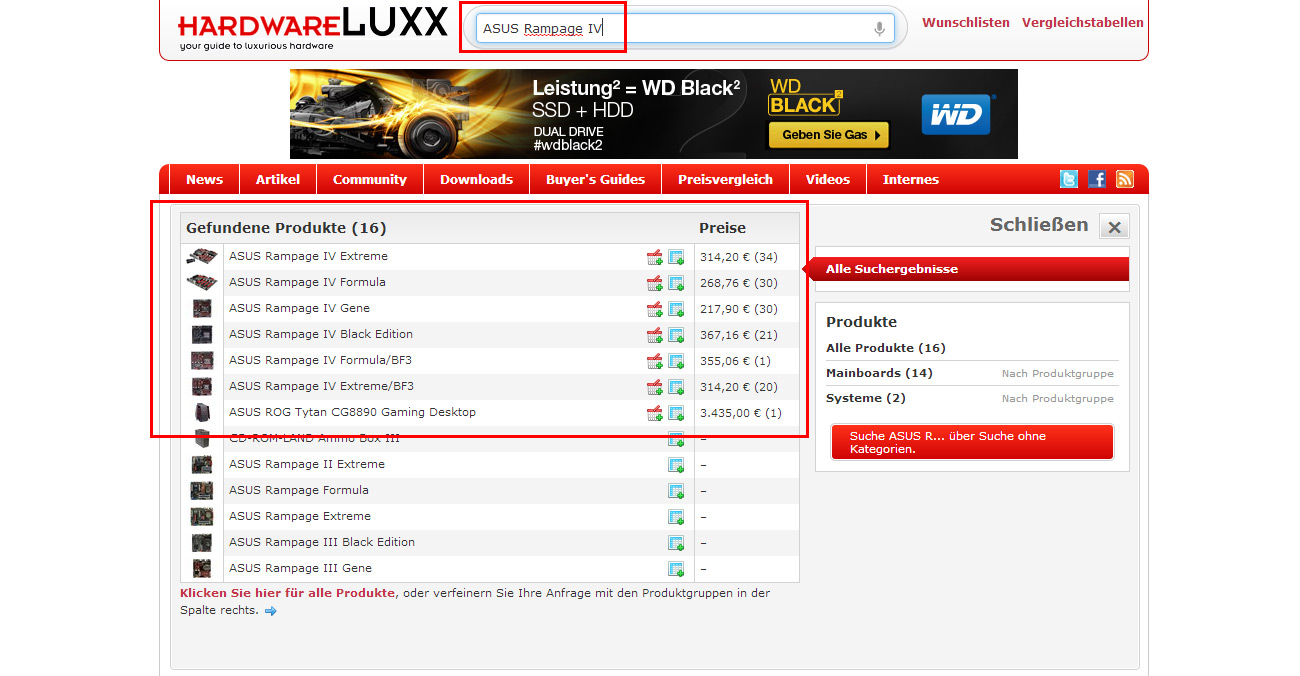Open the Community menu
Image resolution: width=1300 pixels, height=676 pixels.
coord(370,180)
